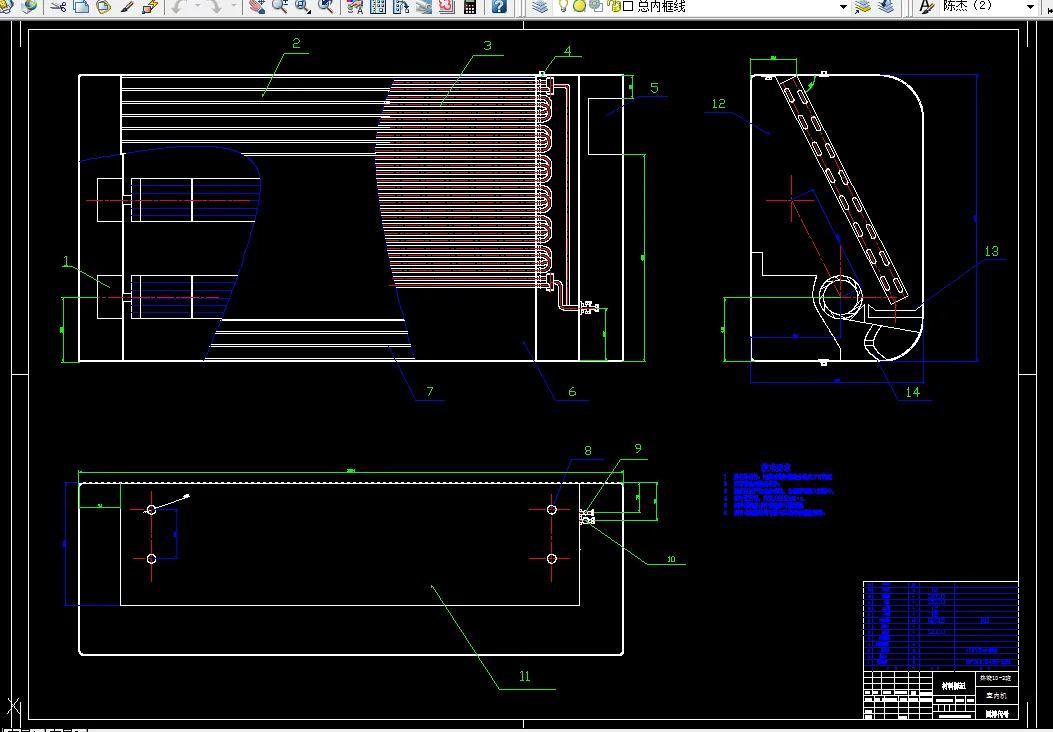Select balloon label 2 in front view

point(296,44)
